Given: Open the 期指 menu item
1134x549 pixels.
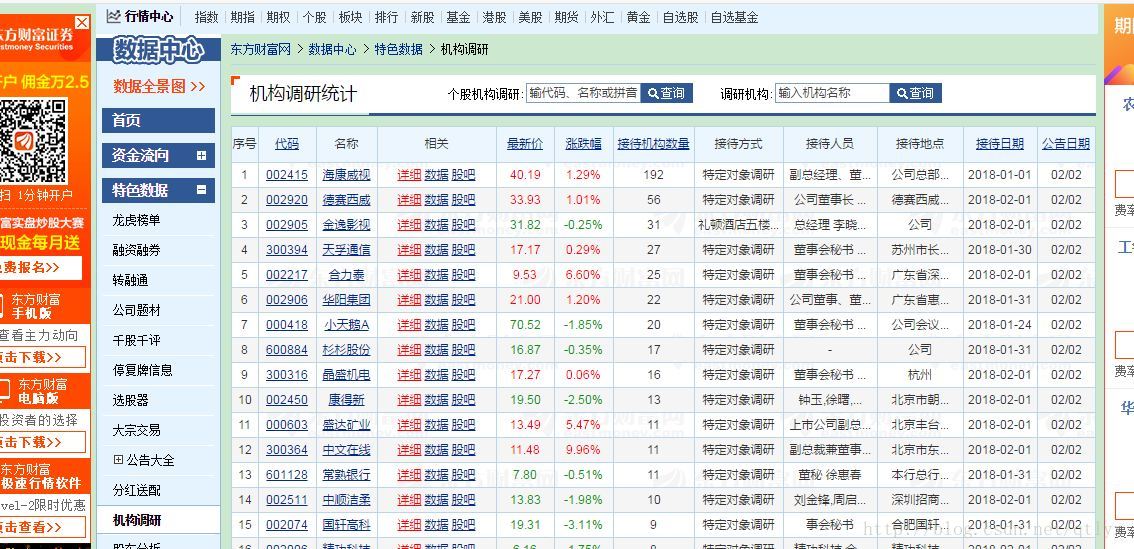Looking at the screenshot, I should (x=243, y=17).
